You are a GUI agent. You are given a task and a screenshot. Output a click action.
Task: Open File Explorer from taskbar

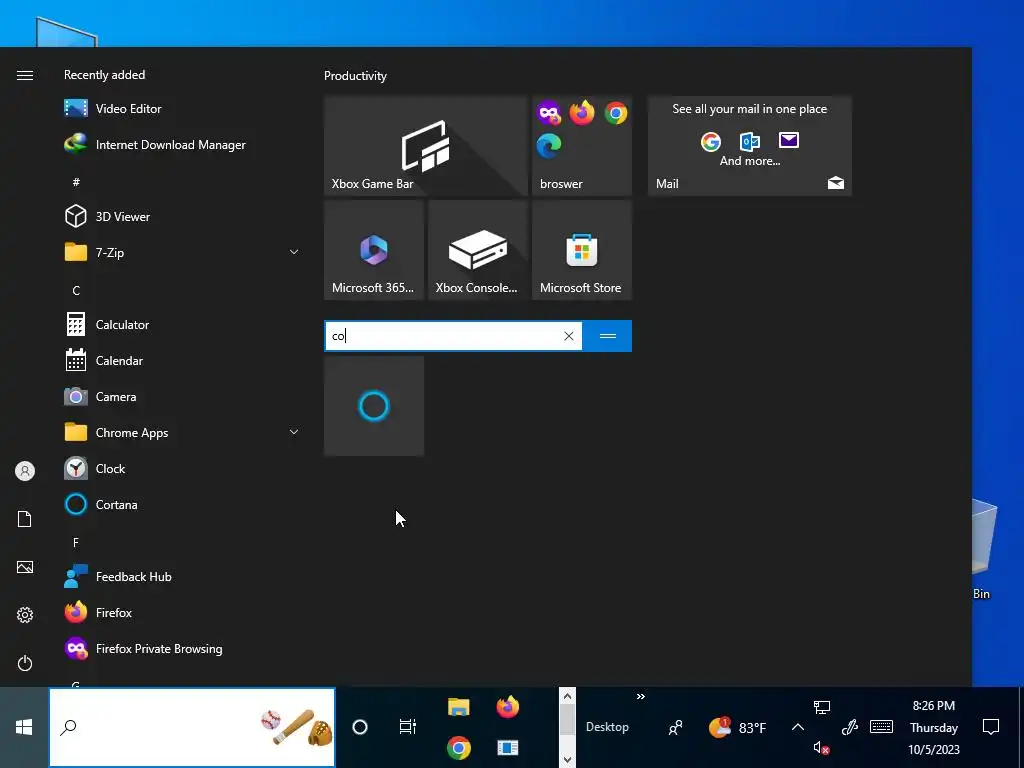(458, 707)
